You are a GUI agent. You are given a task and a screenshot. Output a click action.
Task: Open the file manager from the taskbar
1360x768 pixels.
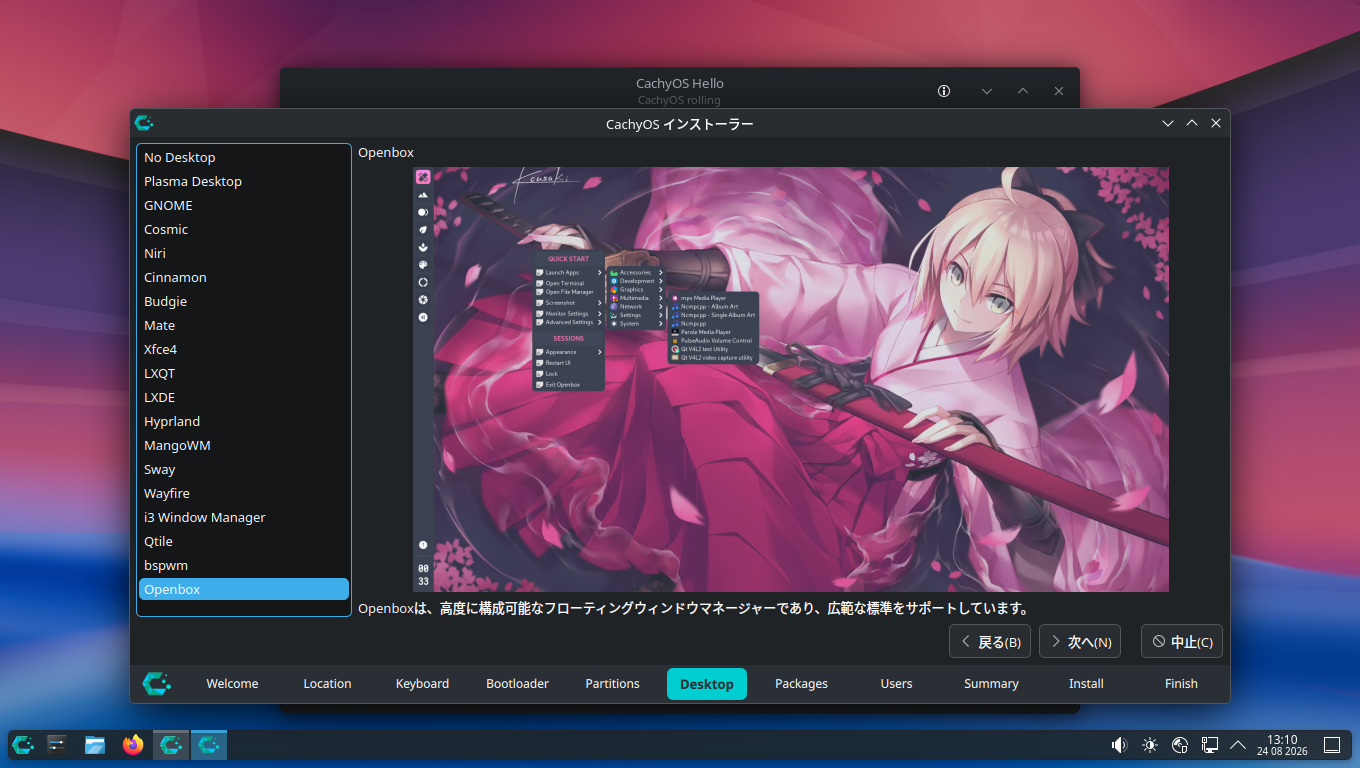click(x=95, y=744)
